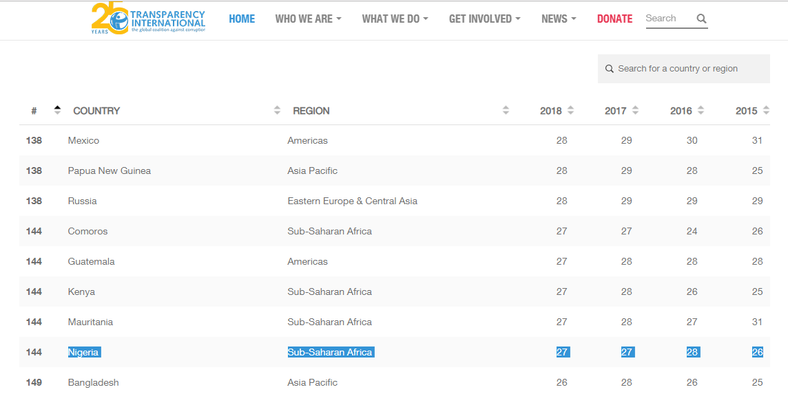The image size is (788, 396).
Task: Click Papua New Guinea's Asia Pacific region
Action: 312,171
